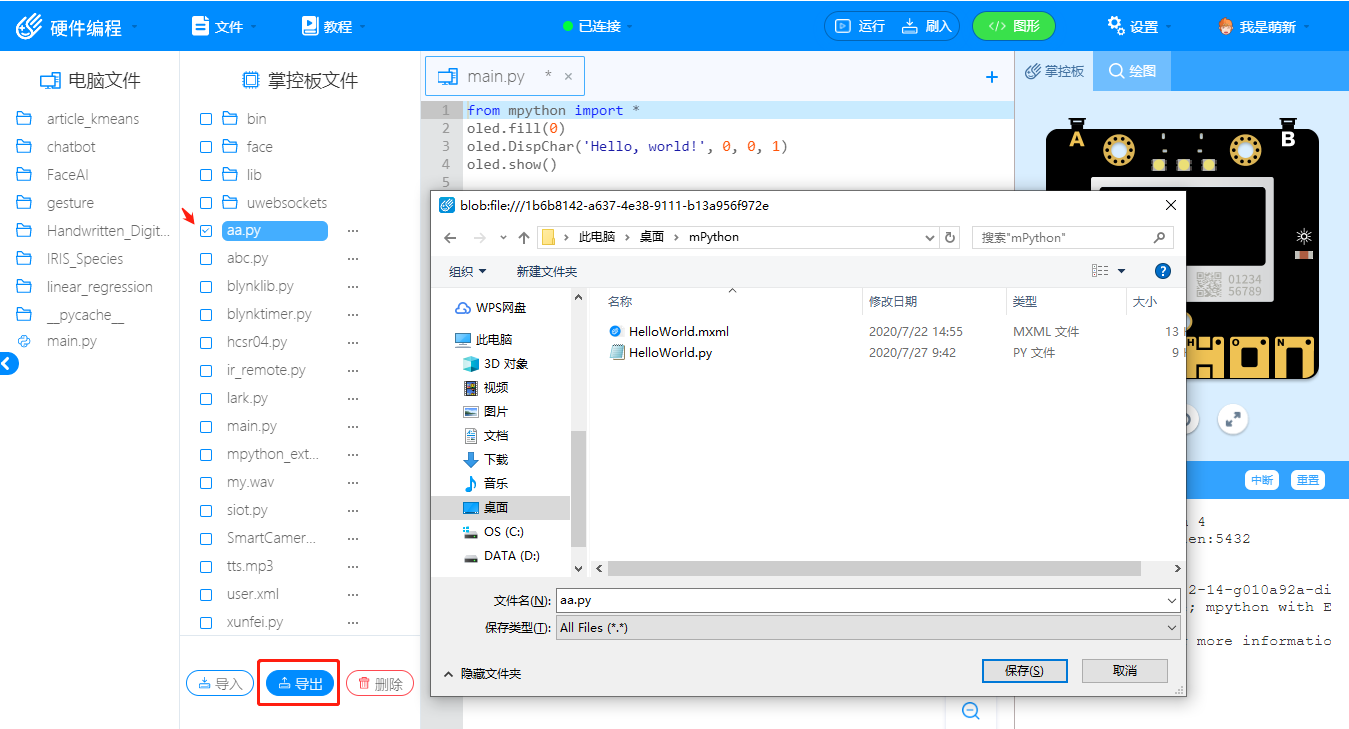Click the zoom magnifier icon below the editor
The width and height of the screenshot is (1349, 729).
(x=970, y=710)
